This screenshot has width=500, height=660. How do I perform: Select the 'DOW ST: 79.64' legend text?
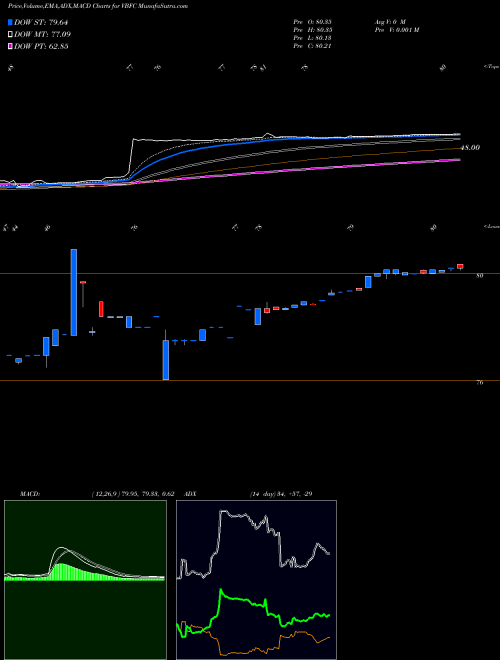pos(41,22)
